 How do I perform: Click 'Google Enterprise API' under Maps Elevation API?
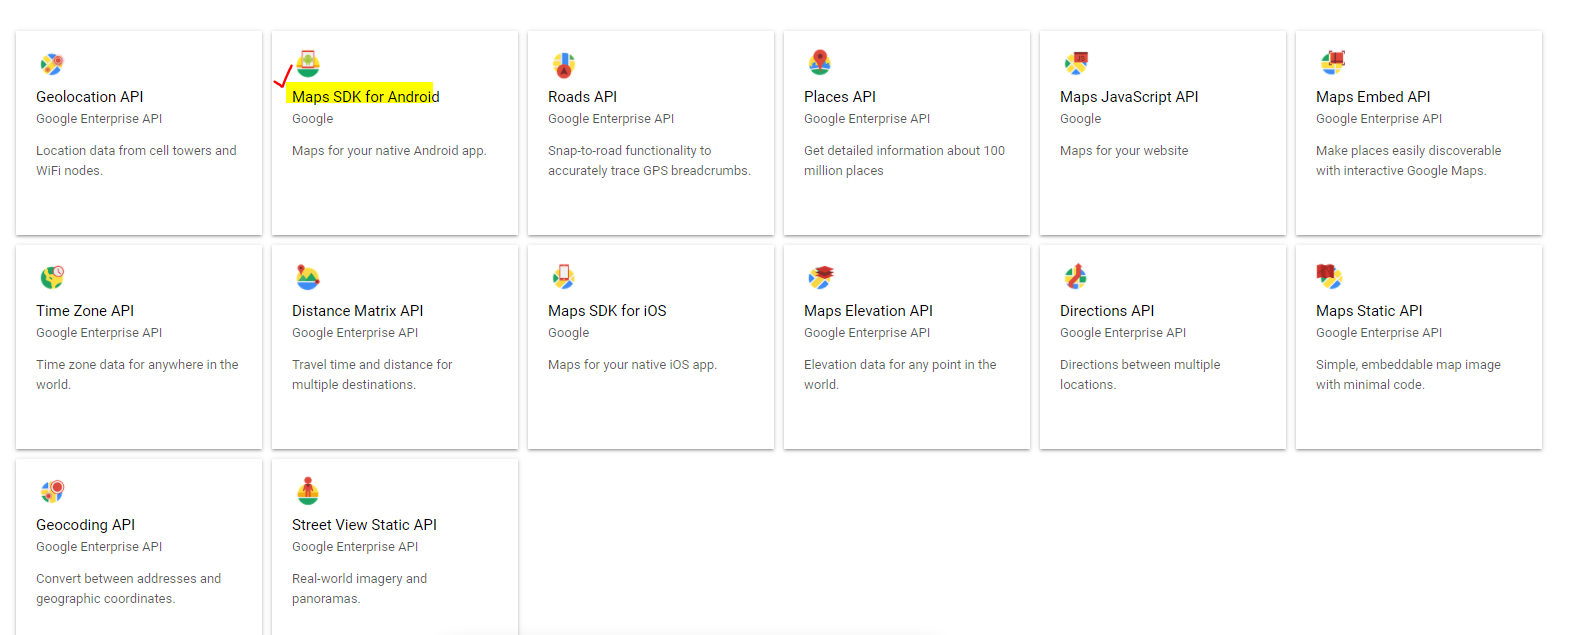coord(867,333)
